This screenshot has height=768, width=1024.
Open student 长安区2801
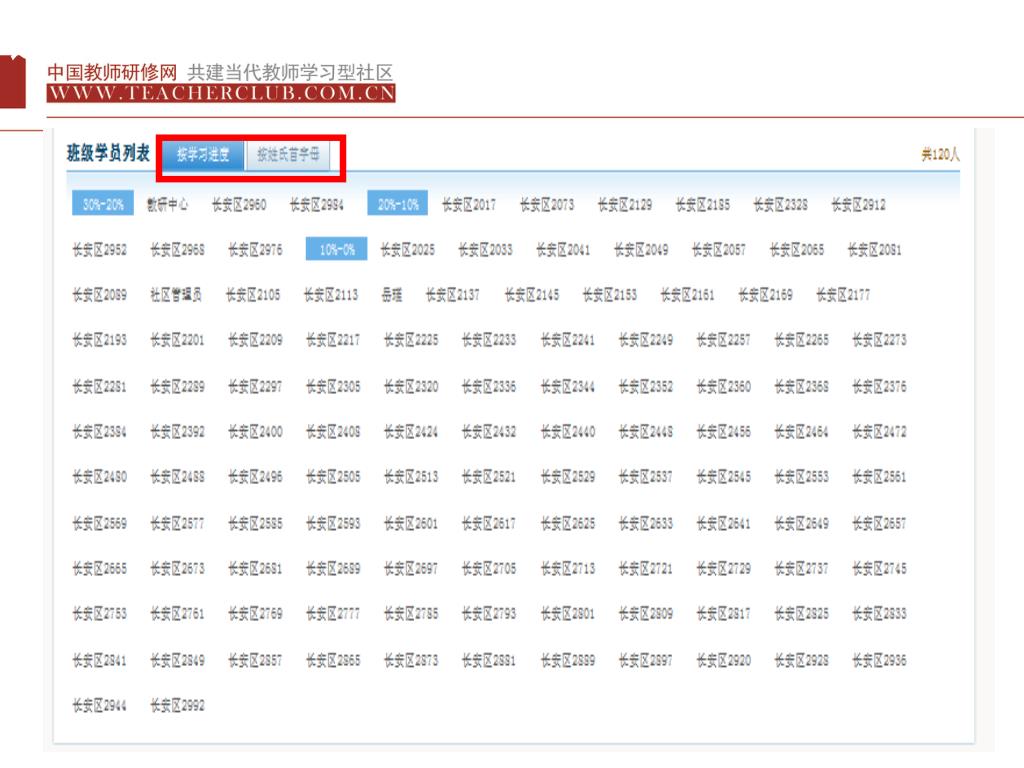click(568, 613)
